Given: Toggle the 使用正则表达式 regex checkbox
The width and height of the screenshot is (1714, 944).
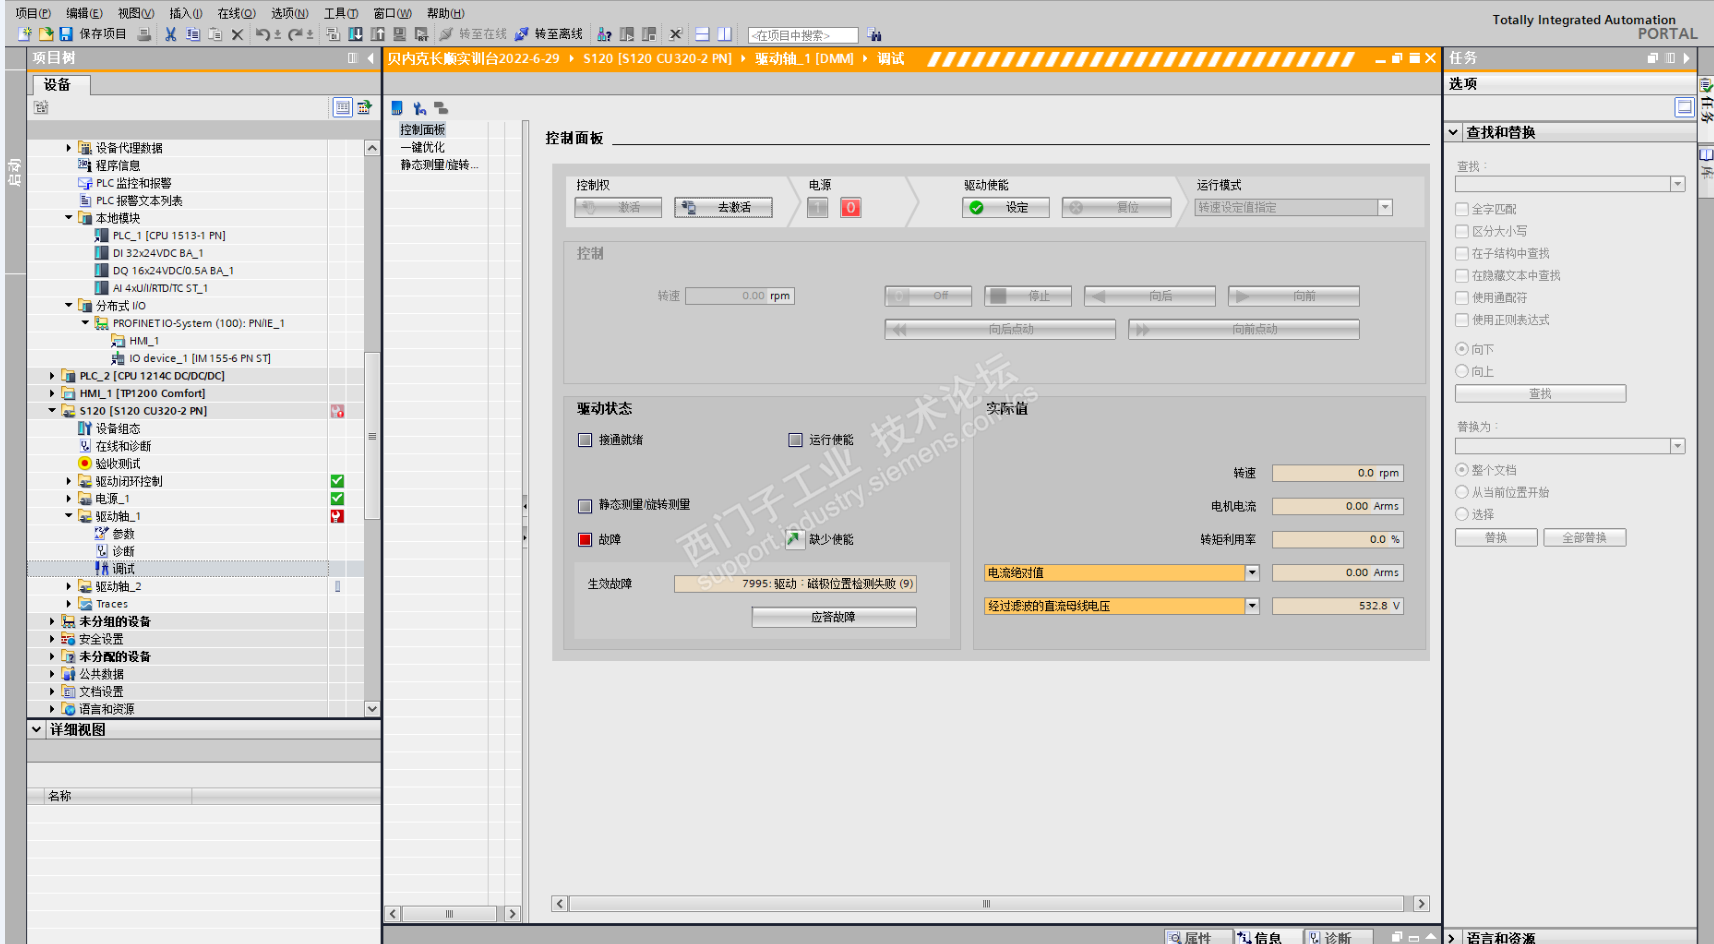Looking at the screenshot, I should (x=1462, y=319).
